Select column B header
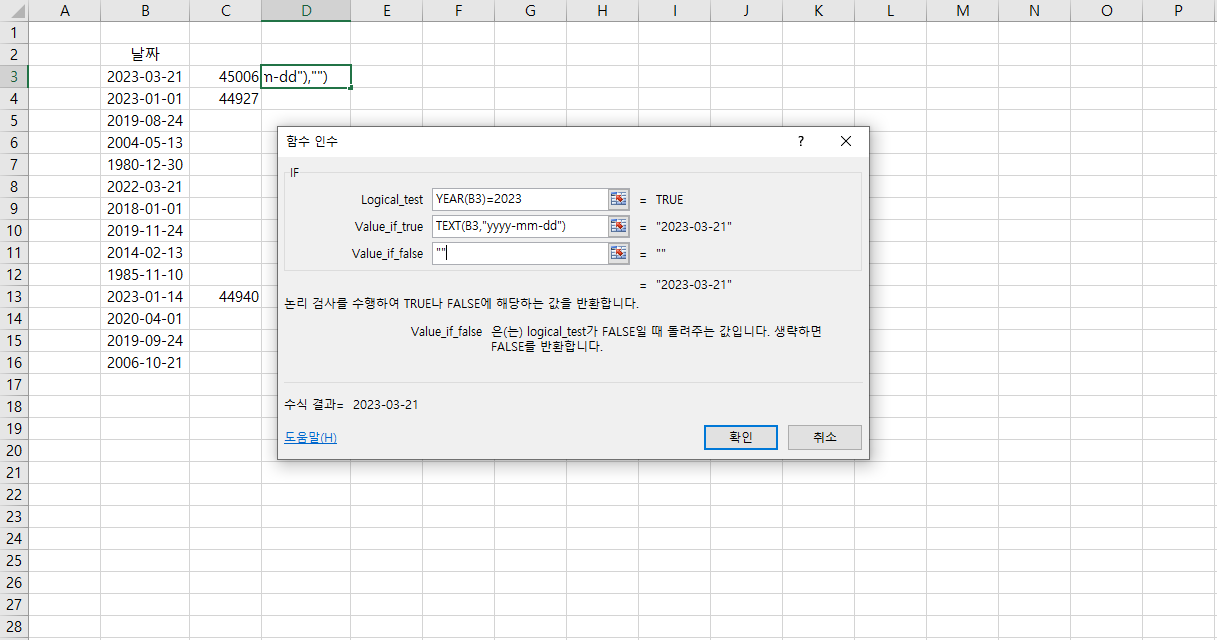This screenshot has width=1217, height=640. (x=145, y=11)
